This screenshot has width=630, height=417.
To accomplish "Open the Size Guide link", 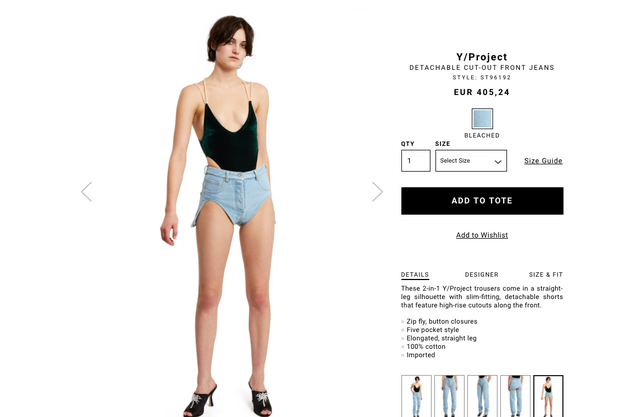I will 543,161.
